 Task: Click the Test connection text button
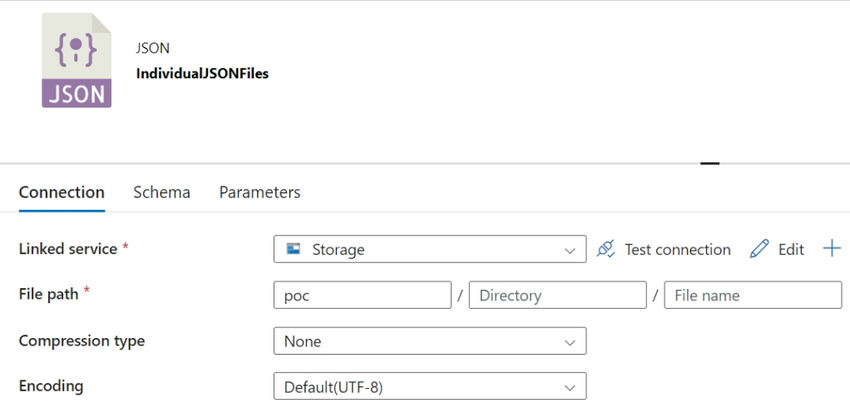coord(678,249)
